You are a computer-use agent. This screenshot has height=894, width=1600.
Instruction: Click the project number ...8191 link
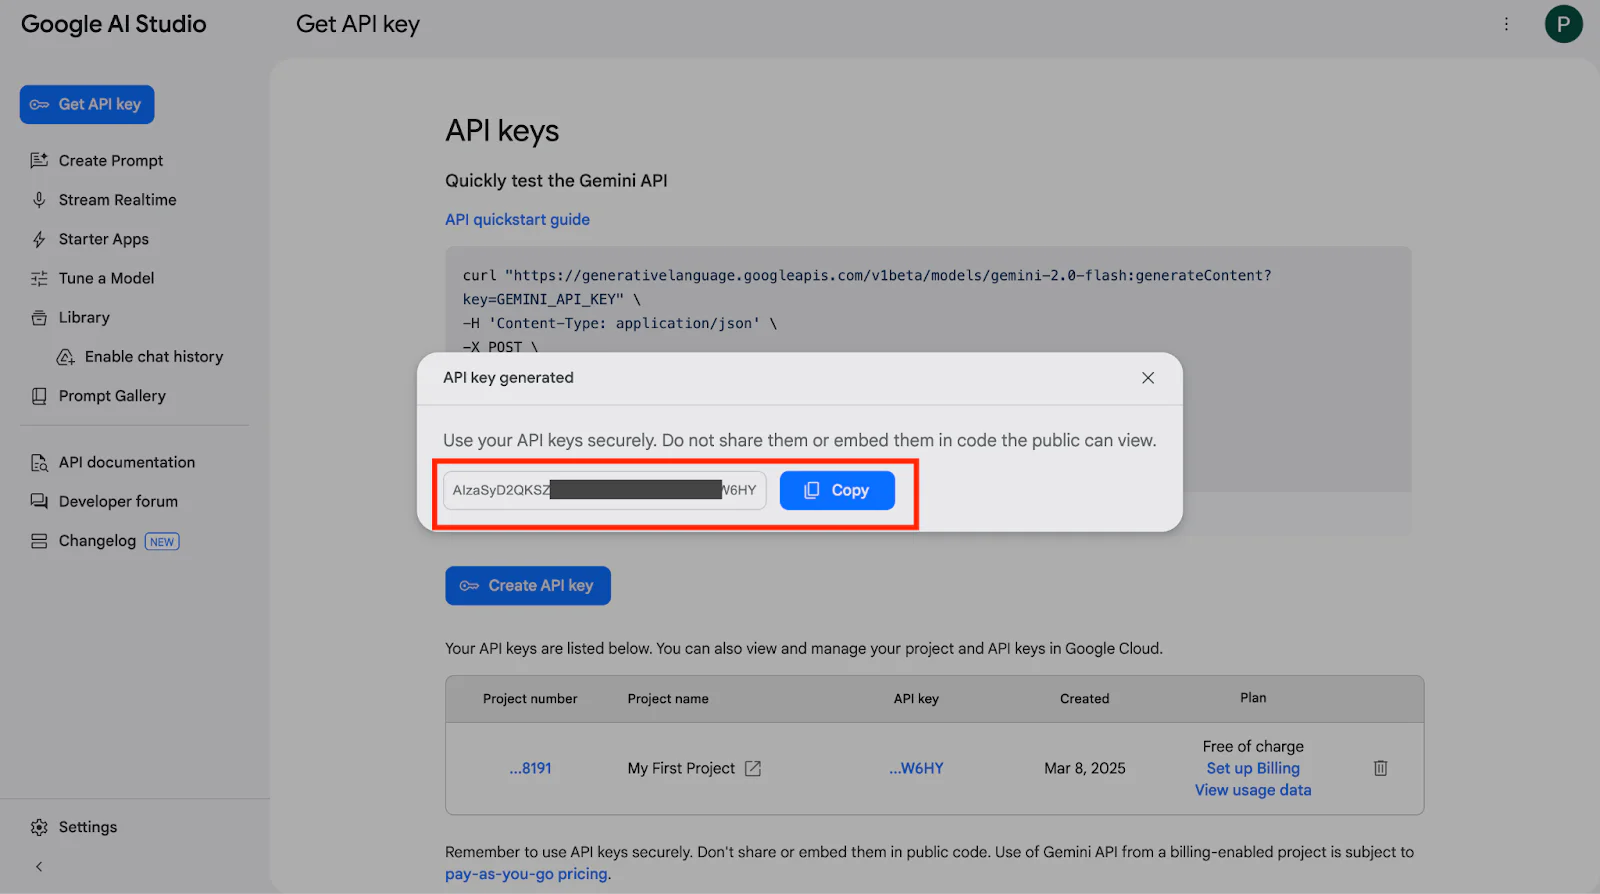pyautogui.click(x=530, y=768)
